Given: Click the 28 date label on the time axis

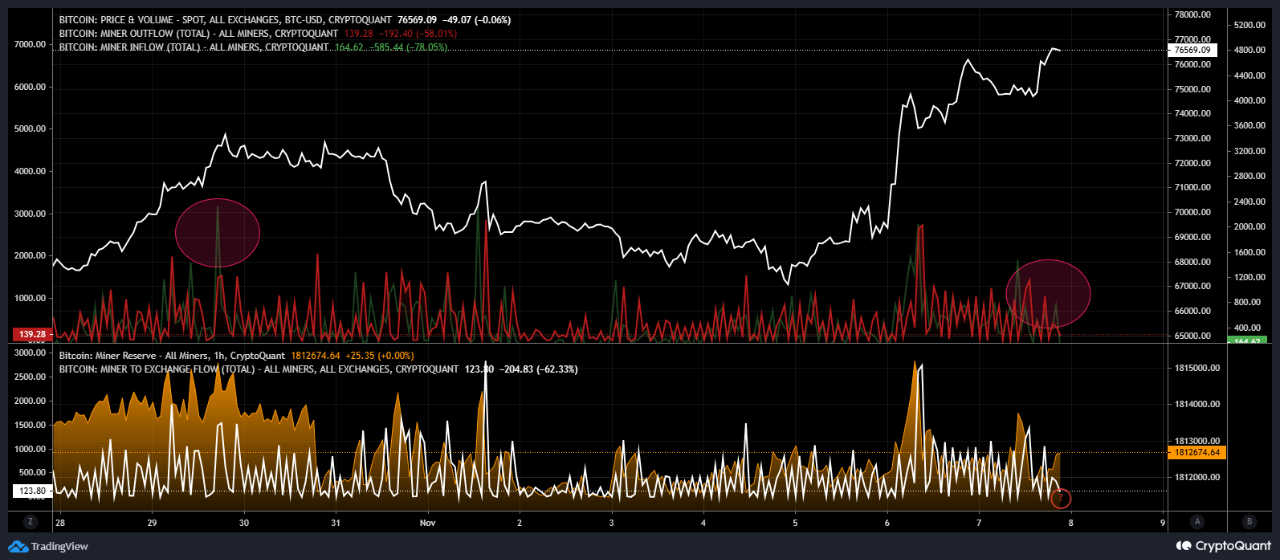Looking at the screenshot, I should (x=60, y=521).
